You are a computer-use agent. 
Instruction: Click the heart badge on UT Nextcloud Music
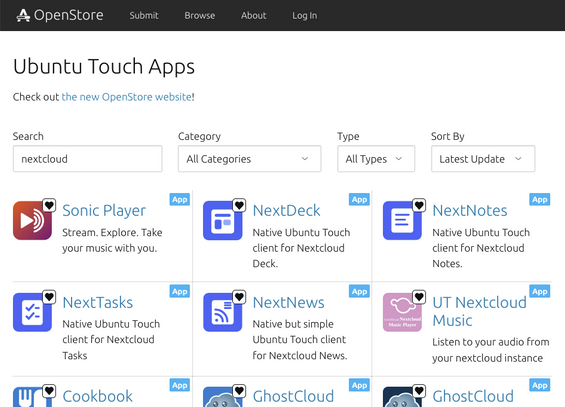coord(419,297)
